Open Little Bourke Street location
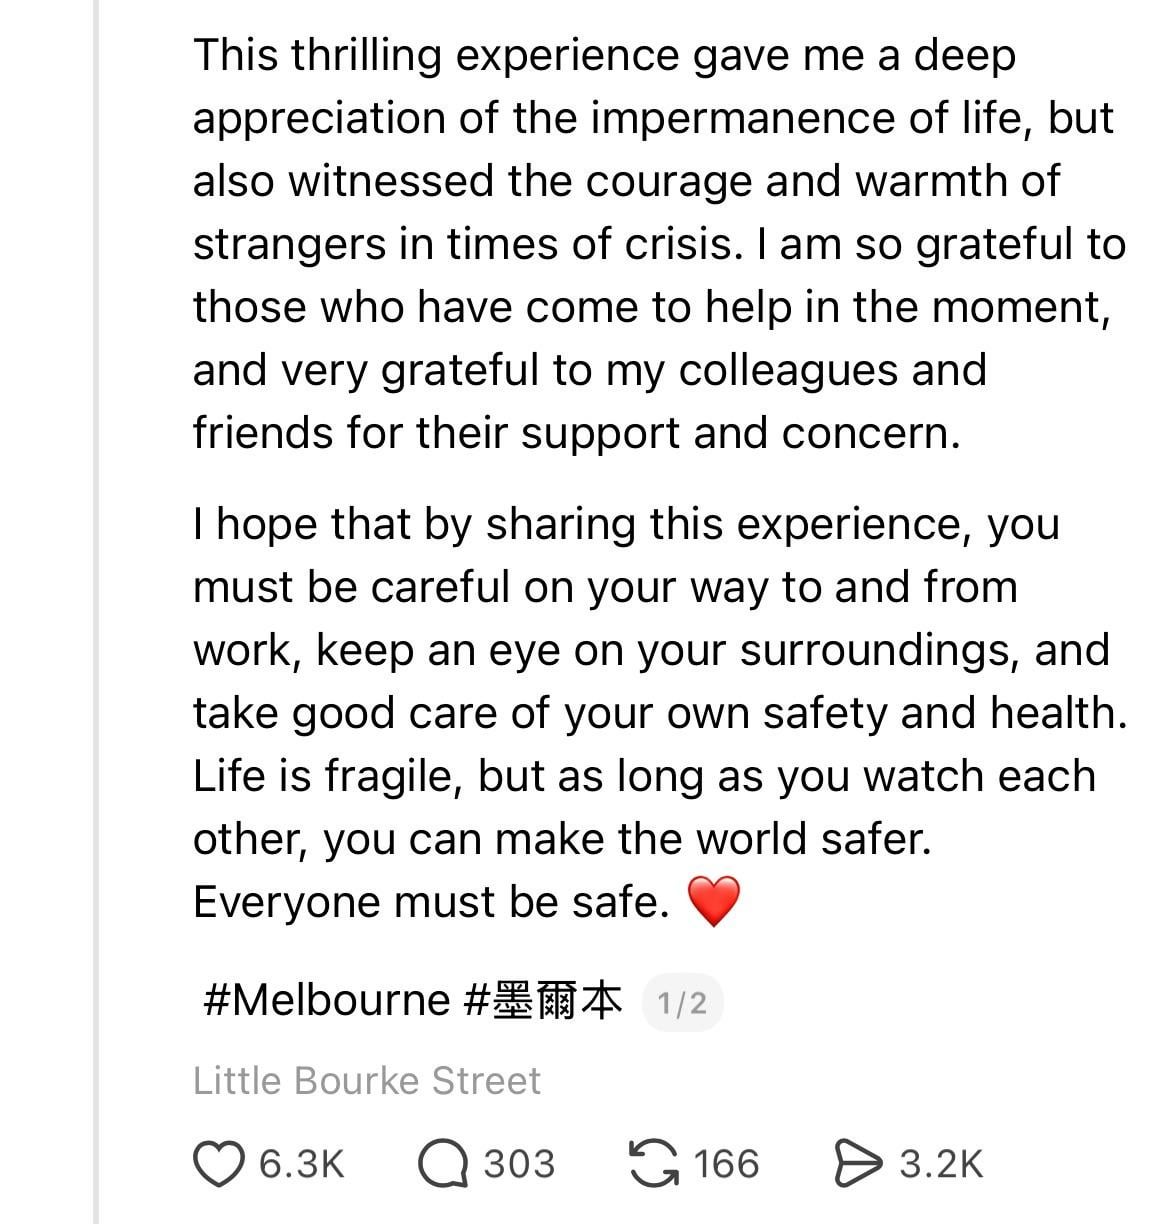Screen dimensions: 1170x1224 (x=366, y=1081)
